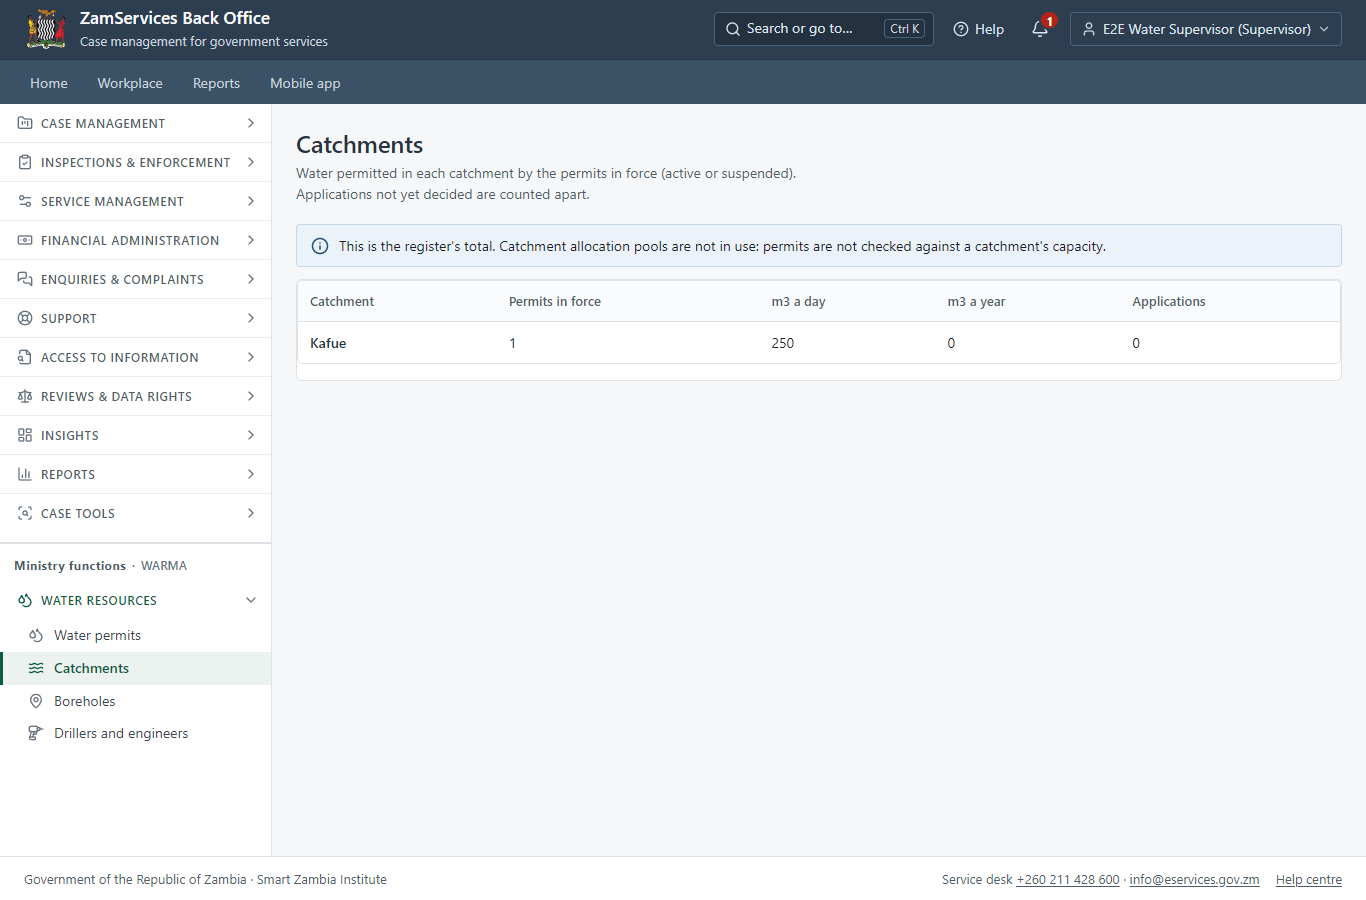Click the Zambia coat of arms logo

[46, 29]
